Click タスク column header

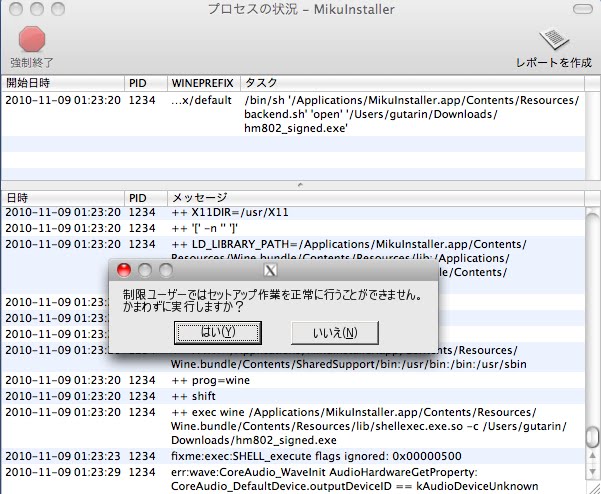[x=412, y=83]
